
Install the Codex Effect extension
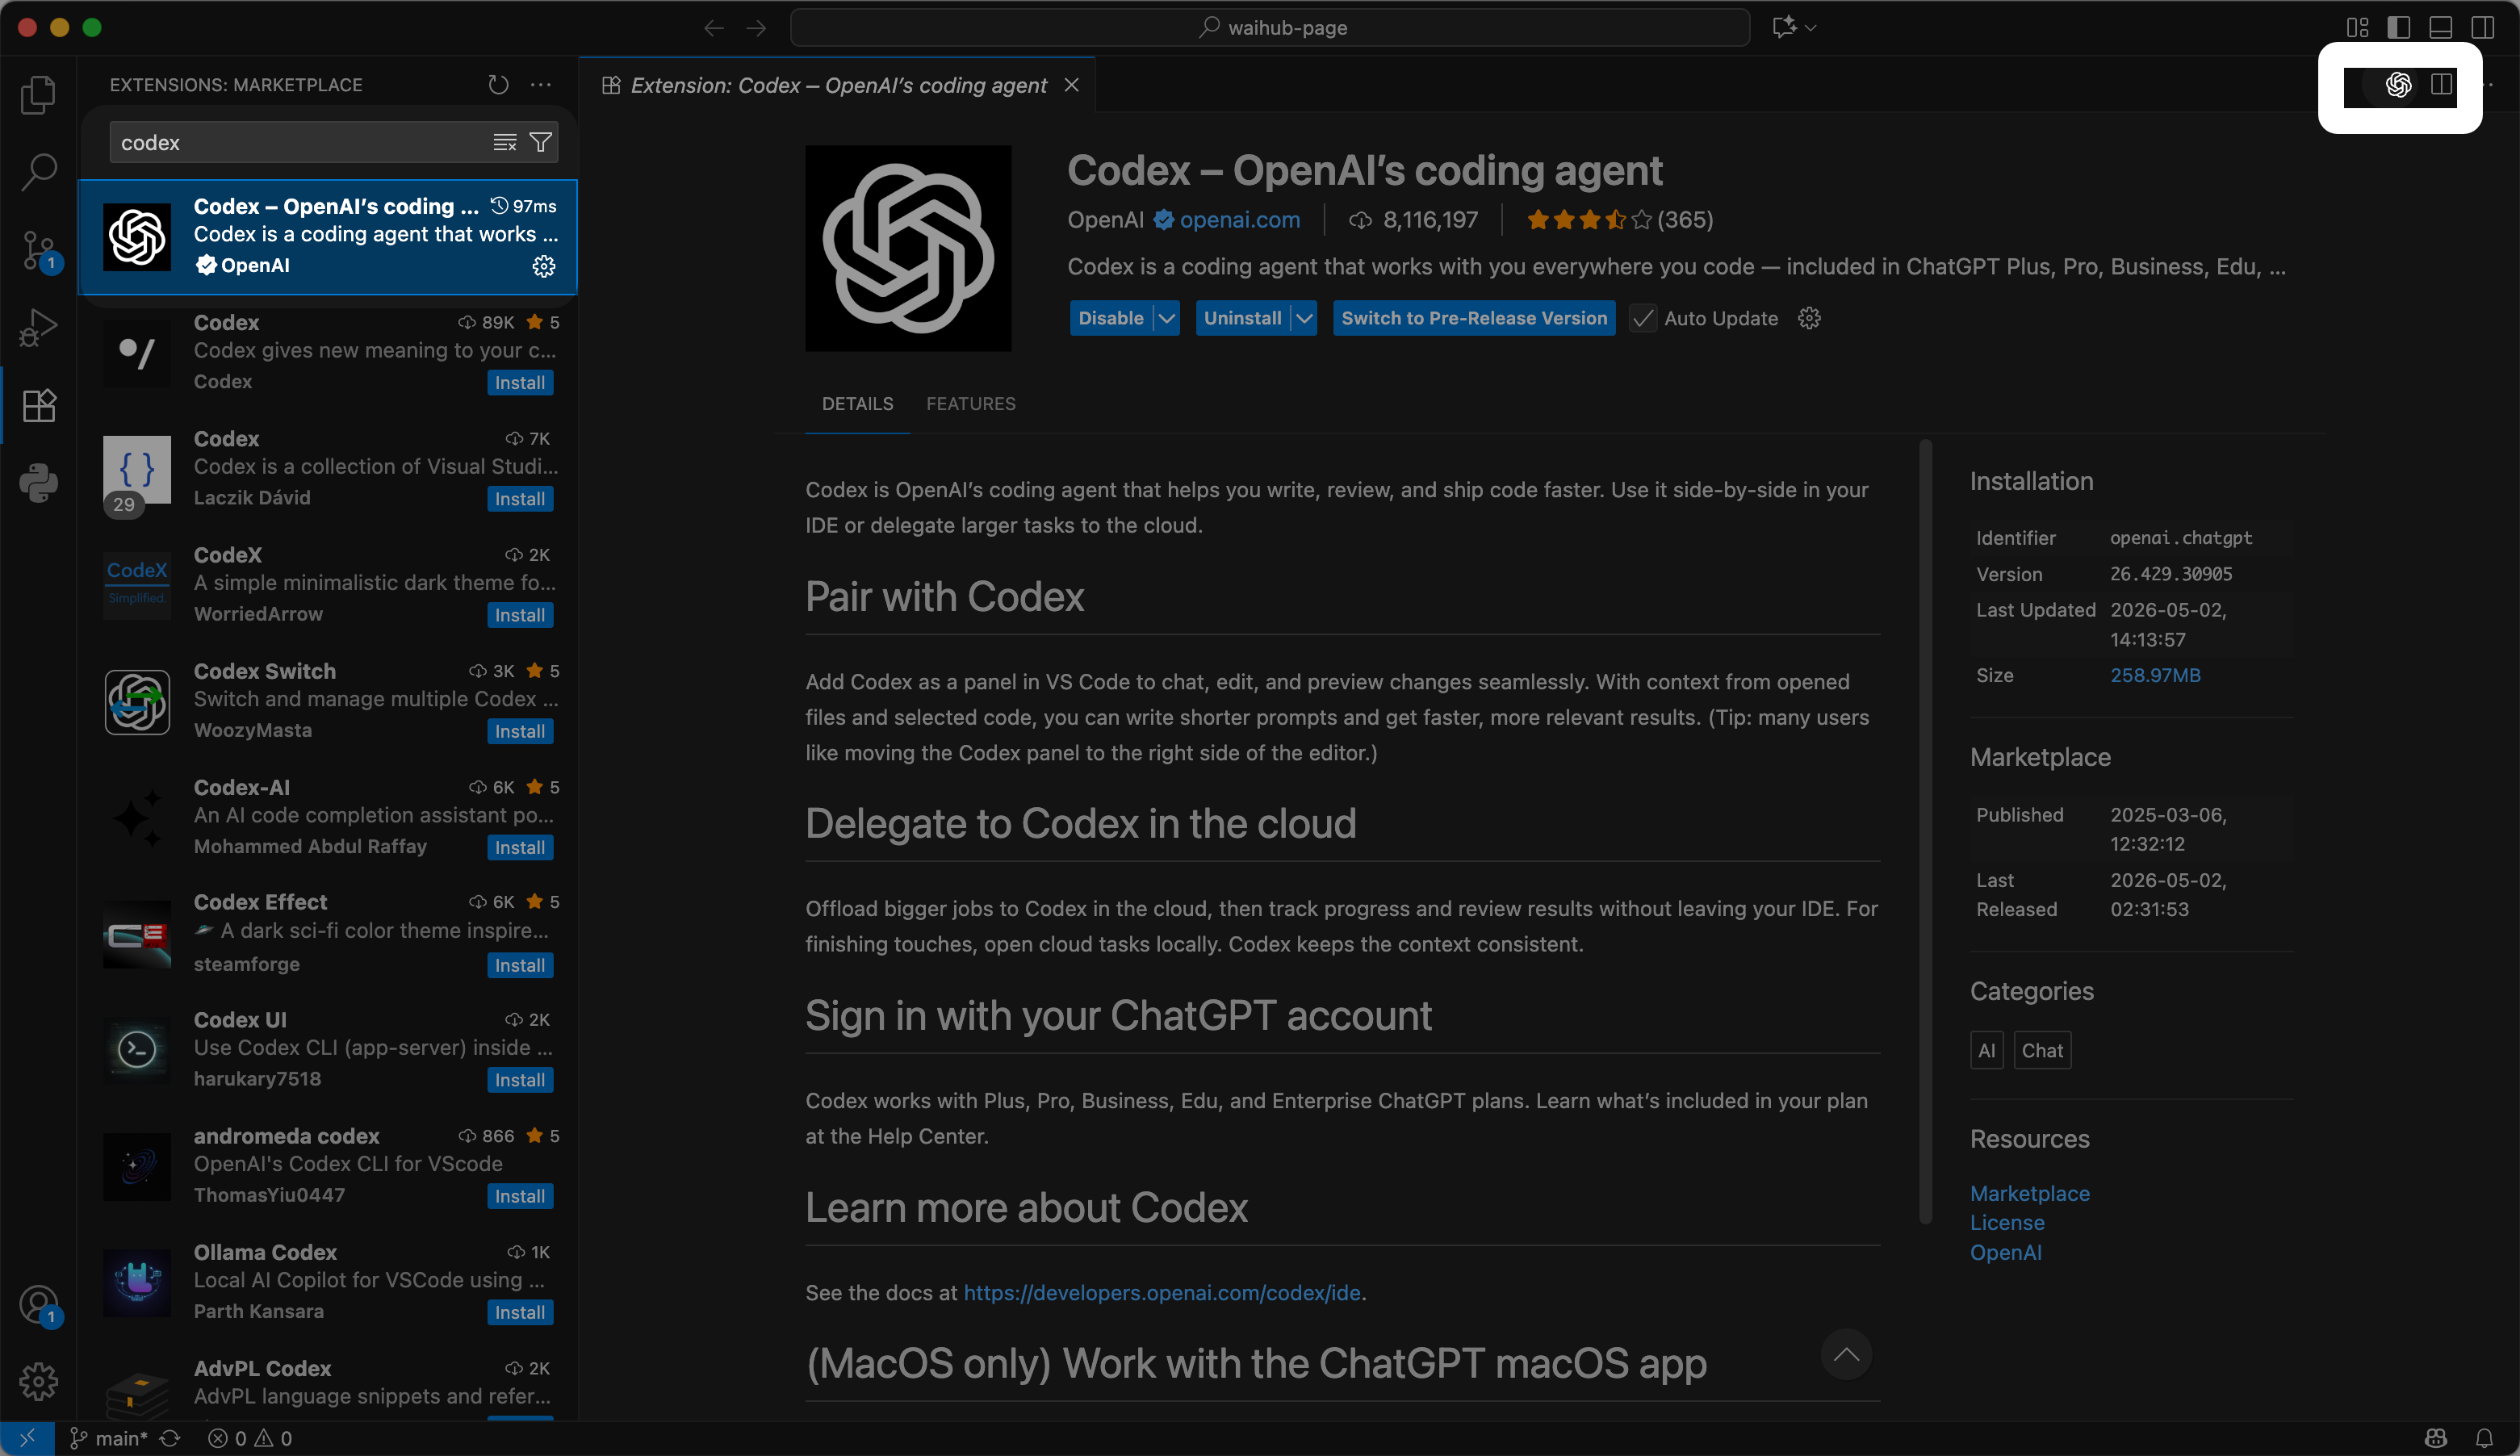coord(520,965)
